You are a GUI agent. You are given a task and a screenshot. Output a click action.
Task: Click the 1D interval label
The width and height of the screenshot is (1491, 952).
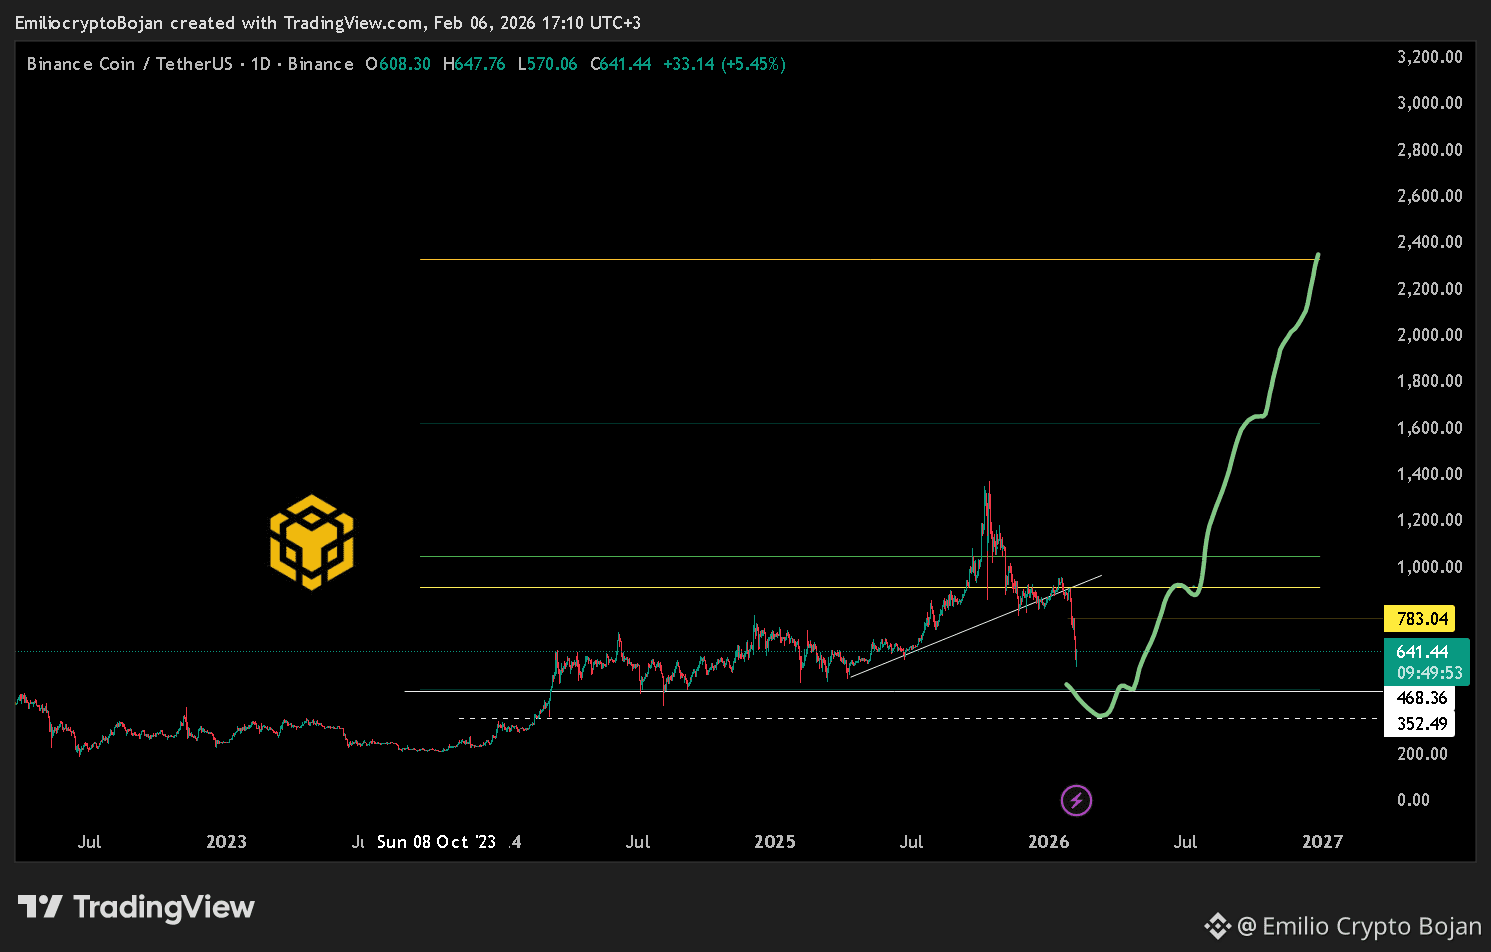click(x=261, y=64)
